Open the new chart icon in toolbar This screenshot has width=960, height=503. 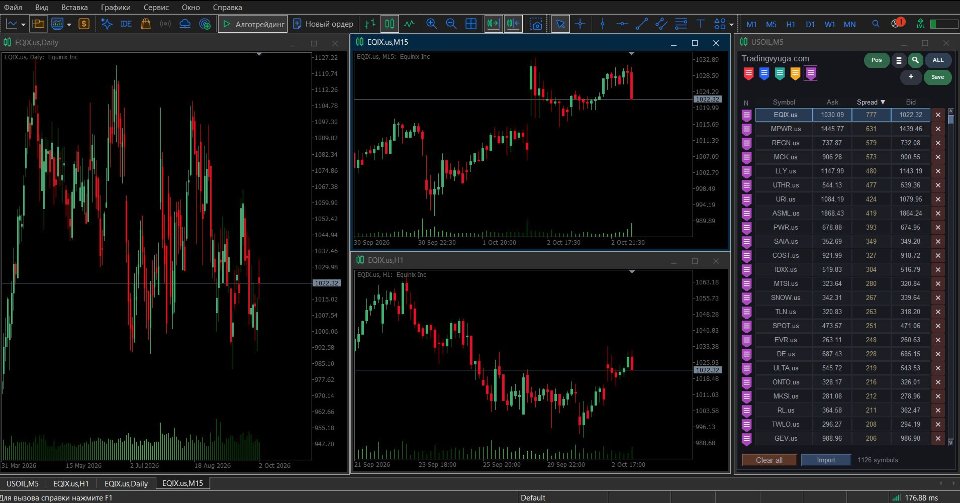(x=12, y=24)
